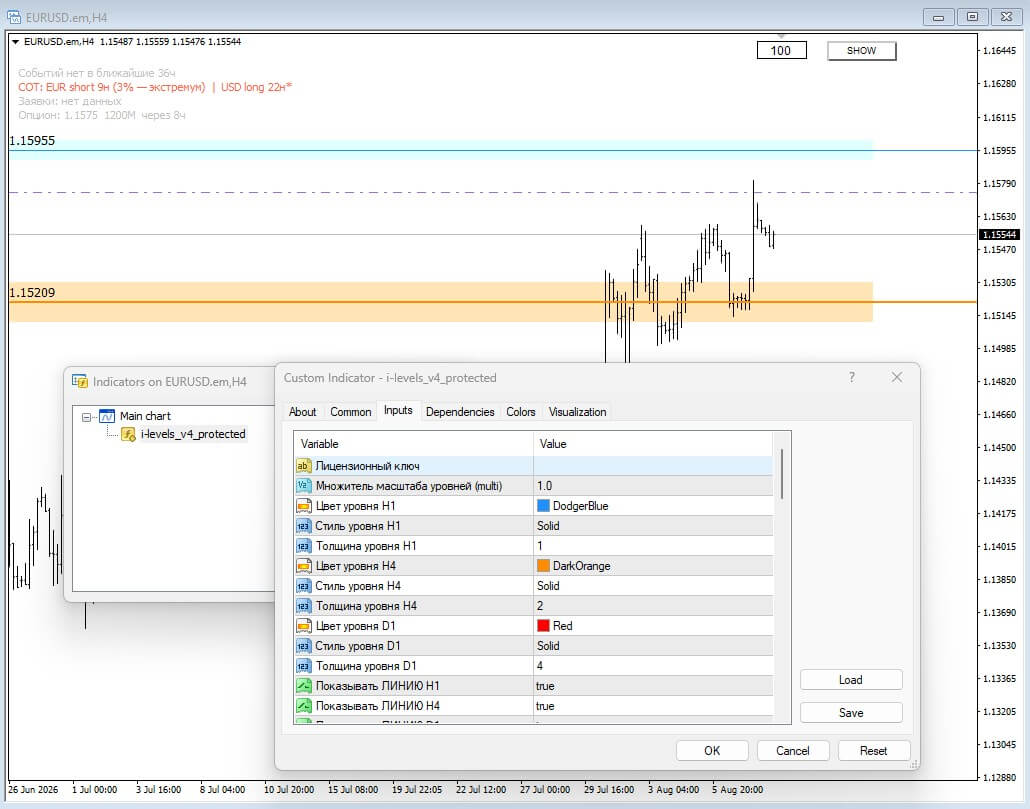Image resolution: width=1030 pixels, height=809 pixels.
Task: Click the EURUSD.em,H4 chart window icon
Action: (13, 17)
